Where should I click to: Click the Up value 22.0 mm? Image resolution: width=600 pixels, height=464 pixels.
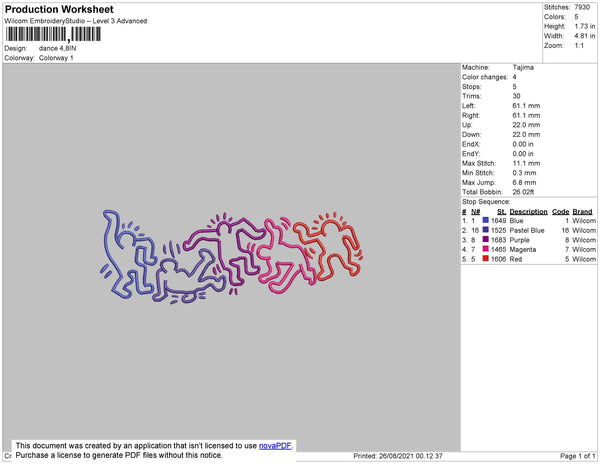pyautogui.click(x=526, y=125)
